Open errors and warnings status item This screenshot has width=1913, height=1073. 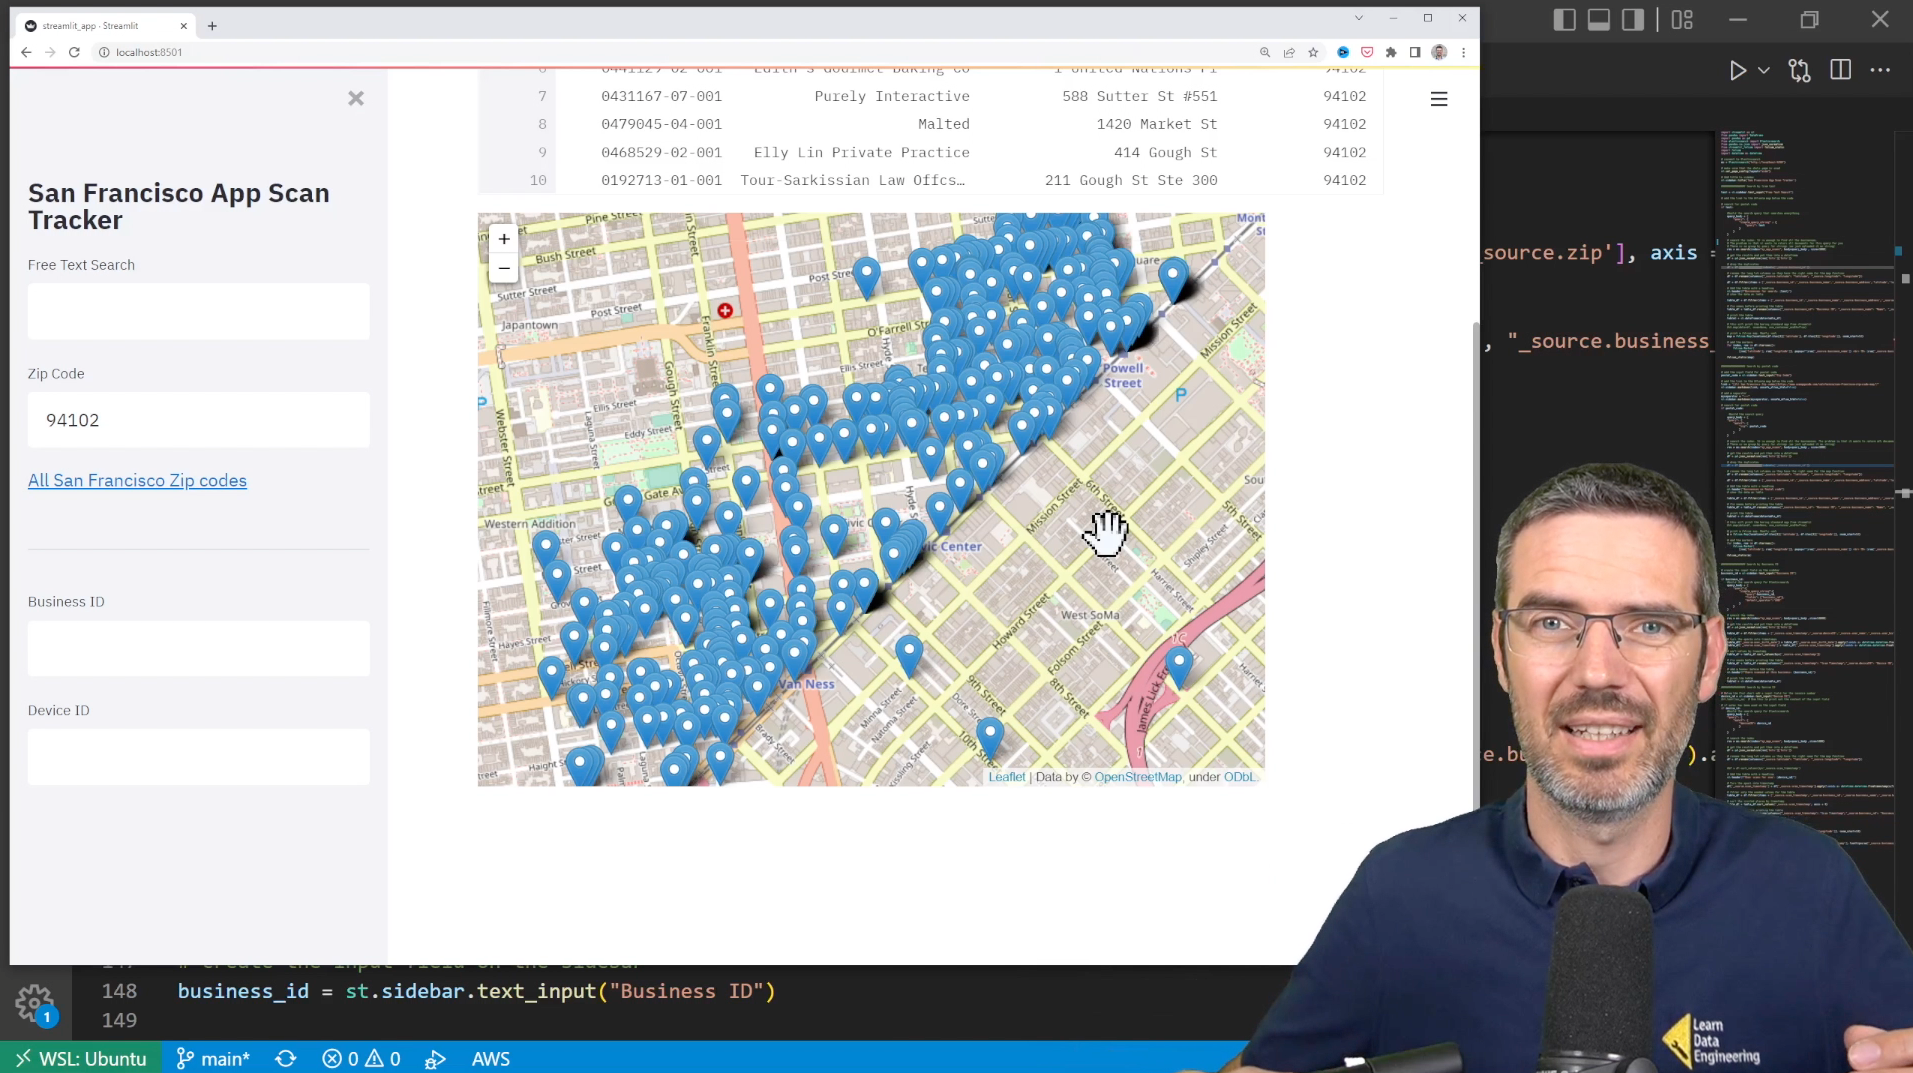pyautogui.click(x=362, y=1058)
